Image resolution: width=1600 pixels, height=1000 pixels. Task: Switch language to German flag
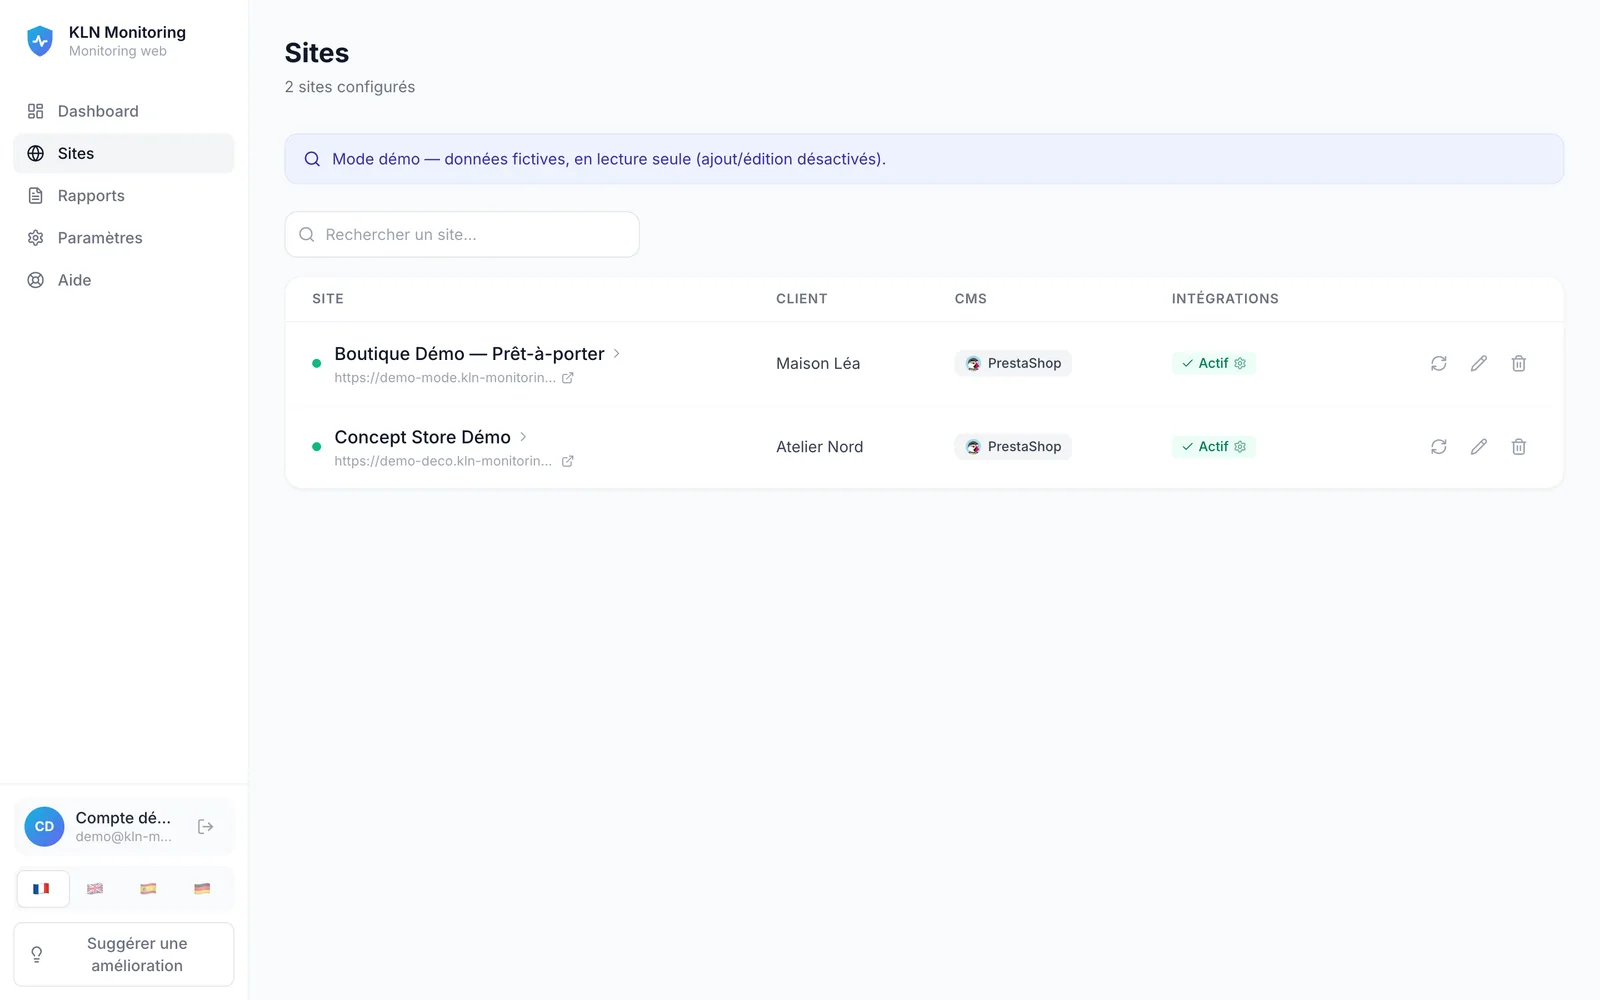pos(202,889)
